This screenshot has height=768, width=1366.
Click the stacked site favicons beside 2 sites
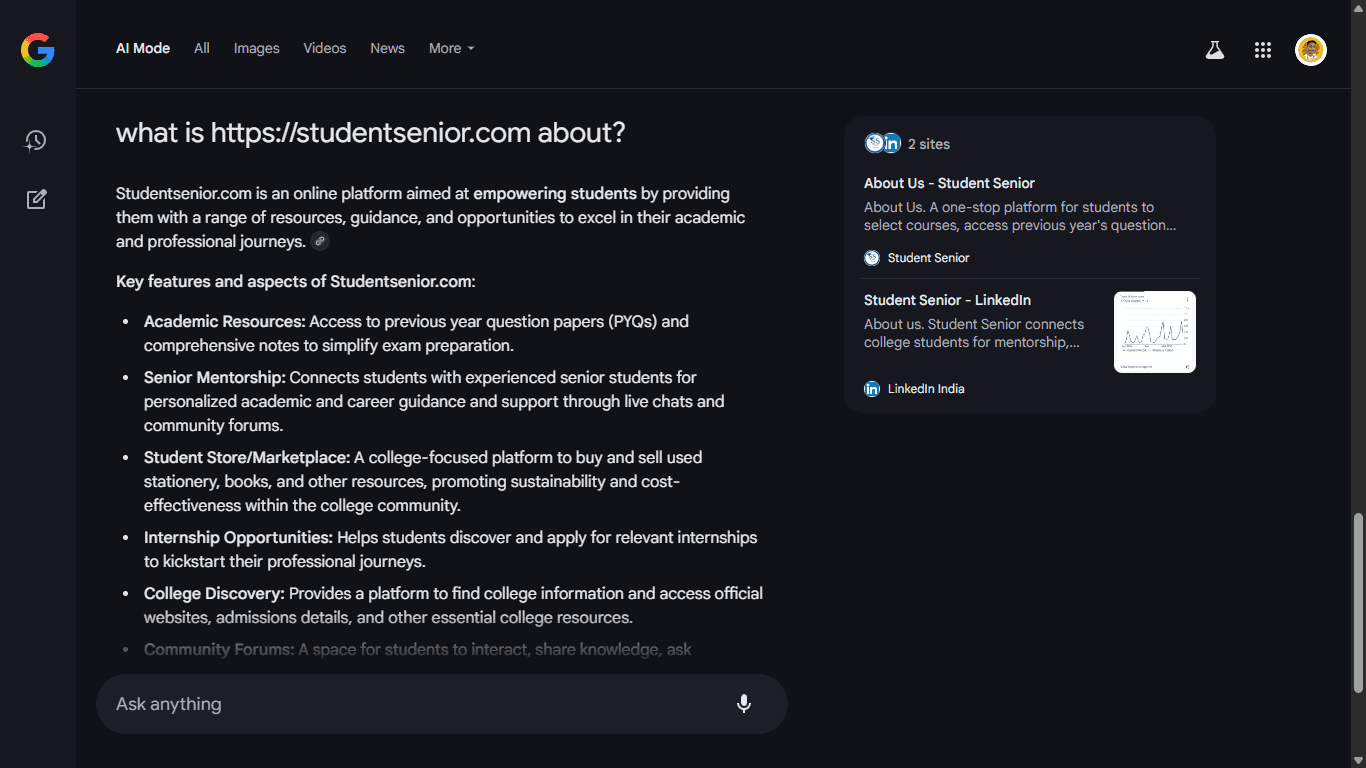point(883,144)
